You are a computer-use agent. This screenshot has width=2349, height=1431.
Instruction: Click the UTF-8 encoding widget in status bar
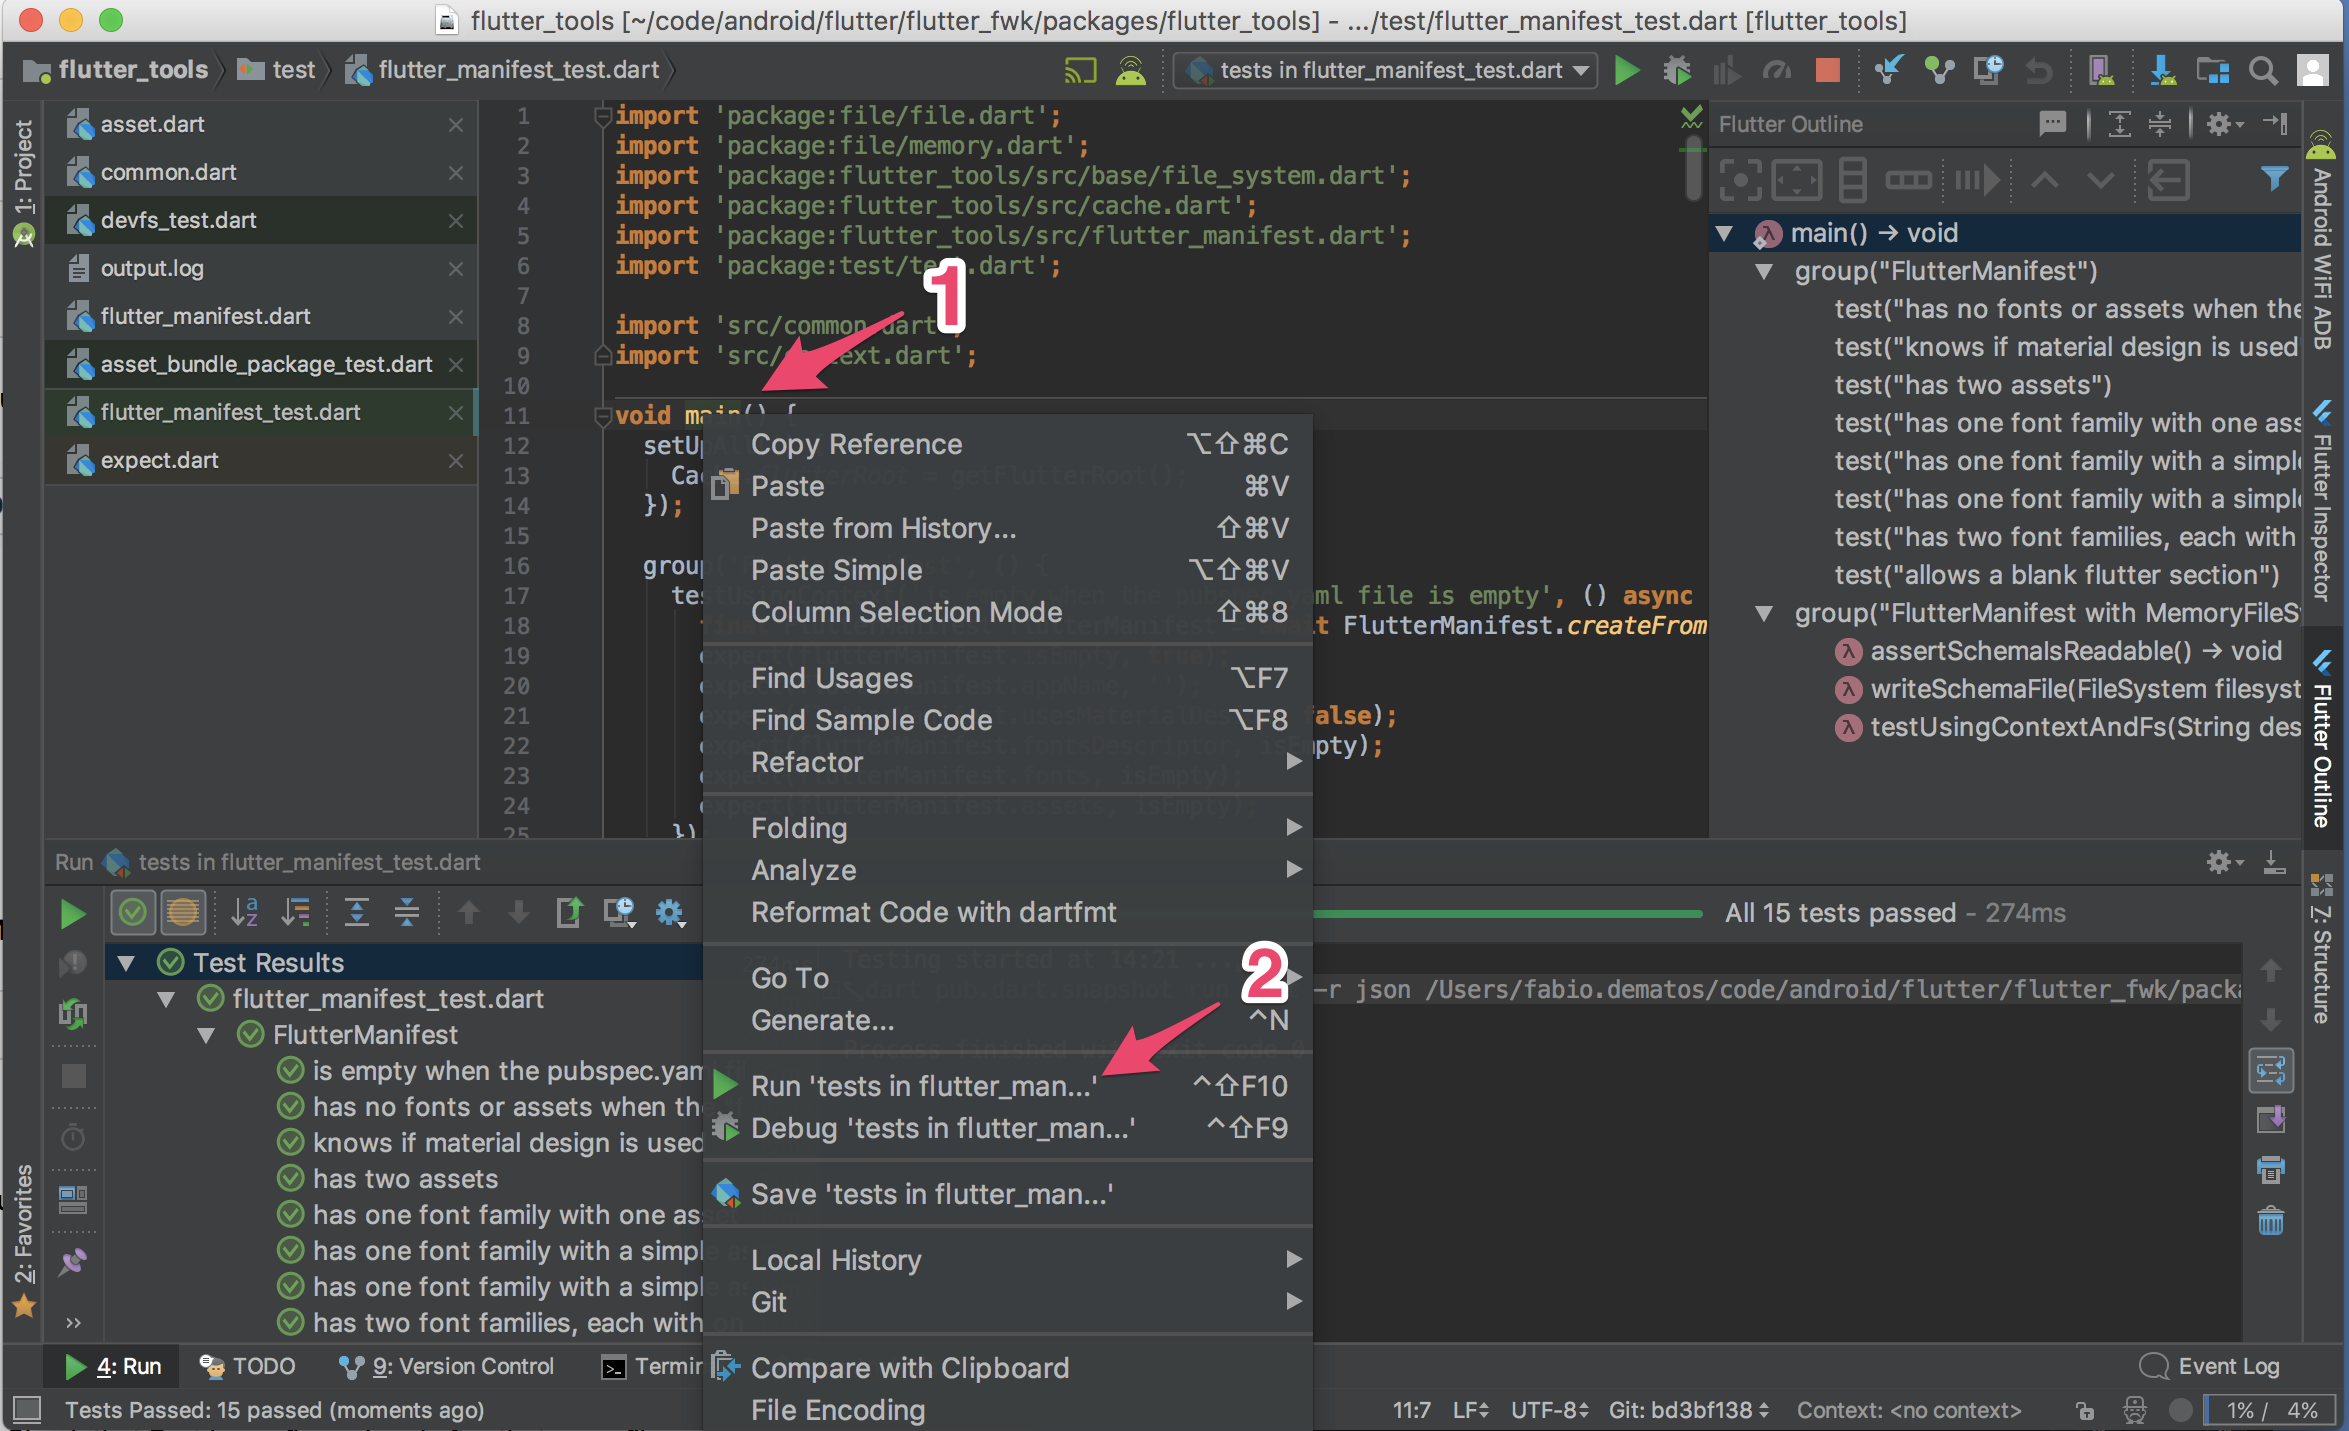click(1548, 1410)
